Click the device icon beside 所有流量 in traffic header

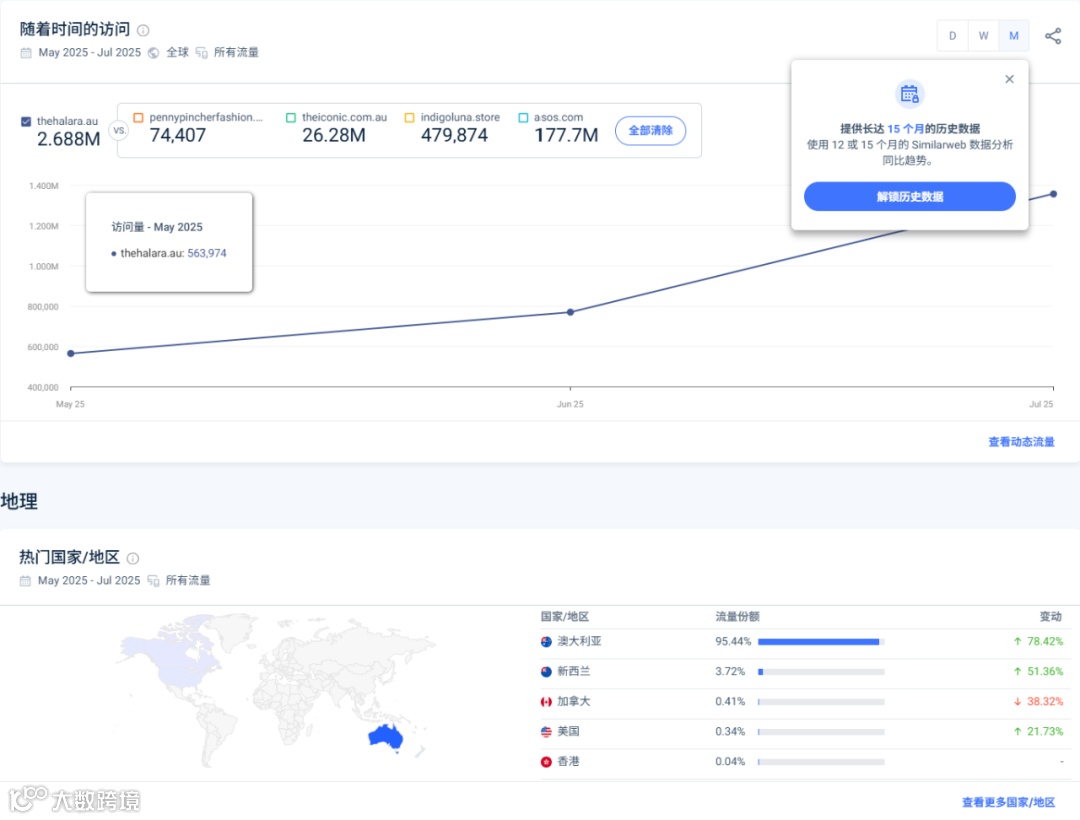(201, 53)
